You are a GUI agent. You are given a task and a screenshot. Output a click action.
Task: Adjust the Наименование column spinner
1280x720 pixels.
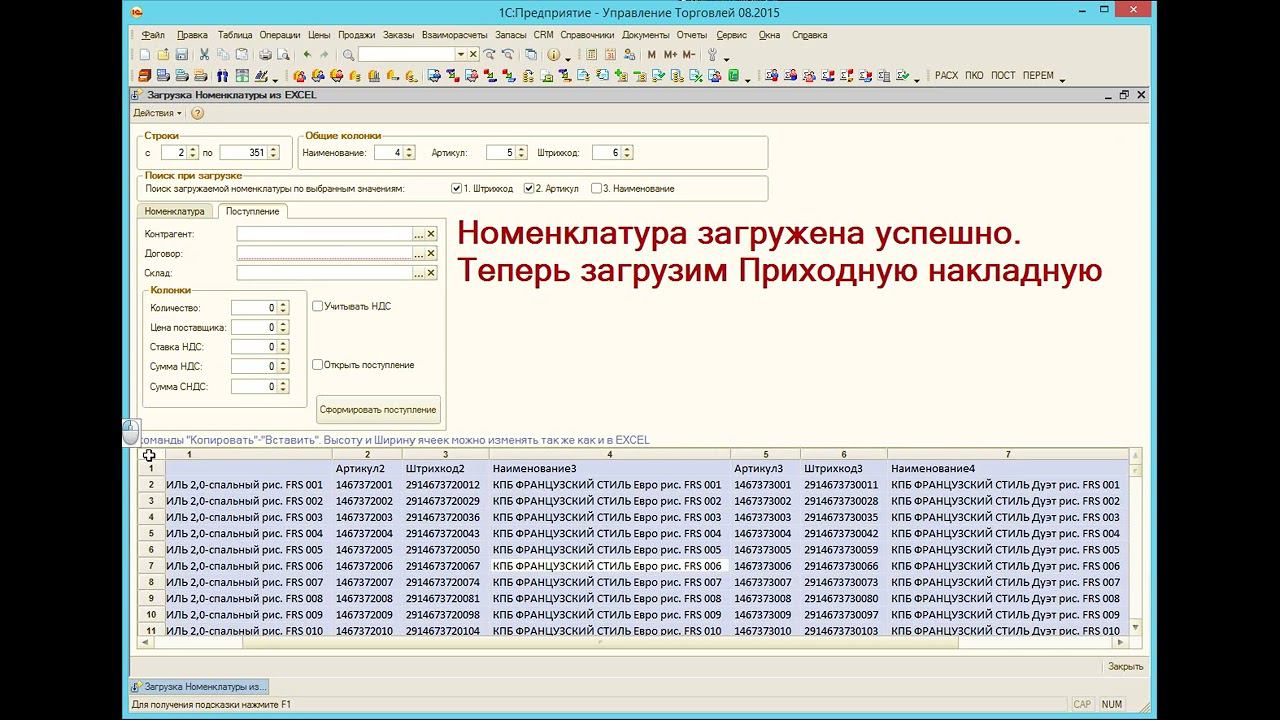click(408, 153)
